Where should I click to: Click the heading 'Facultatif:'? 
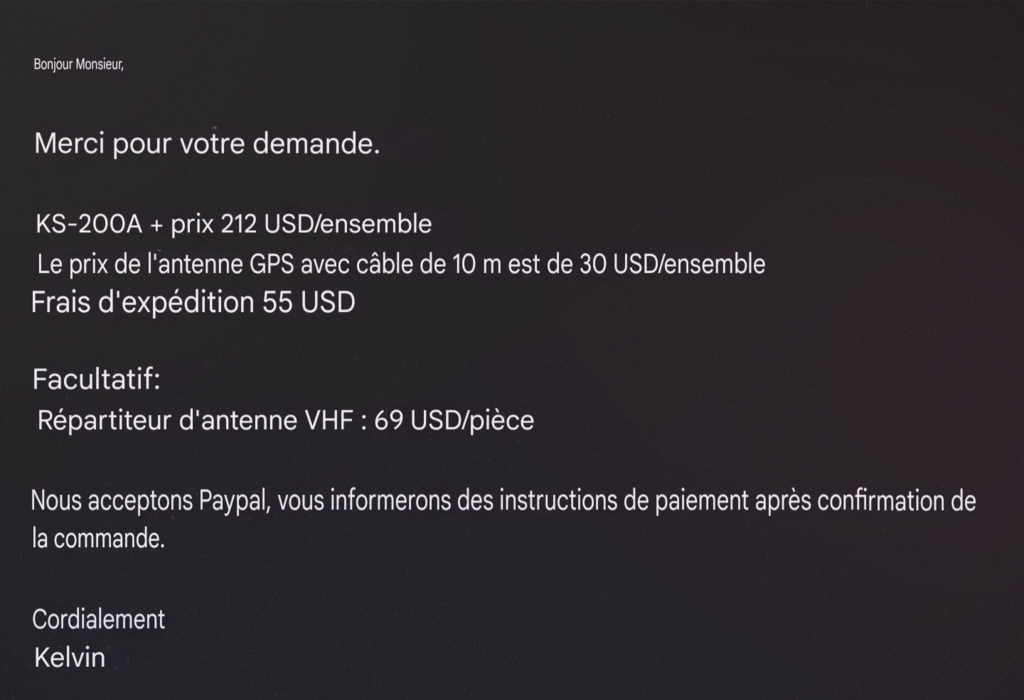coord(97,379)
